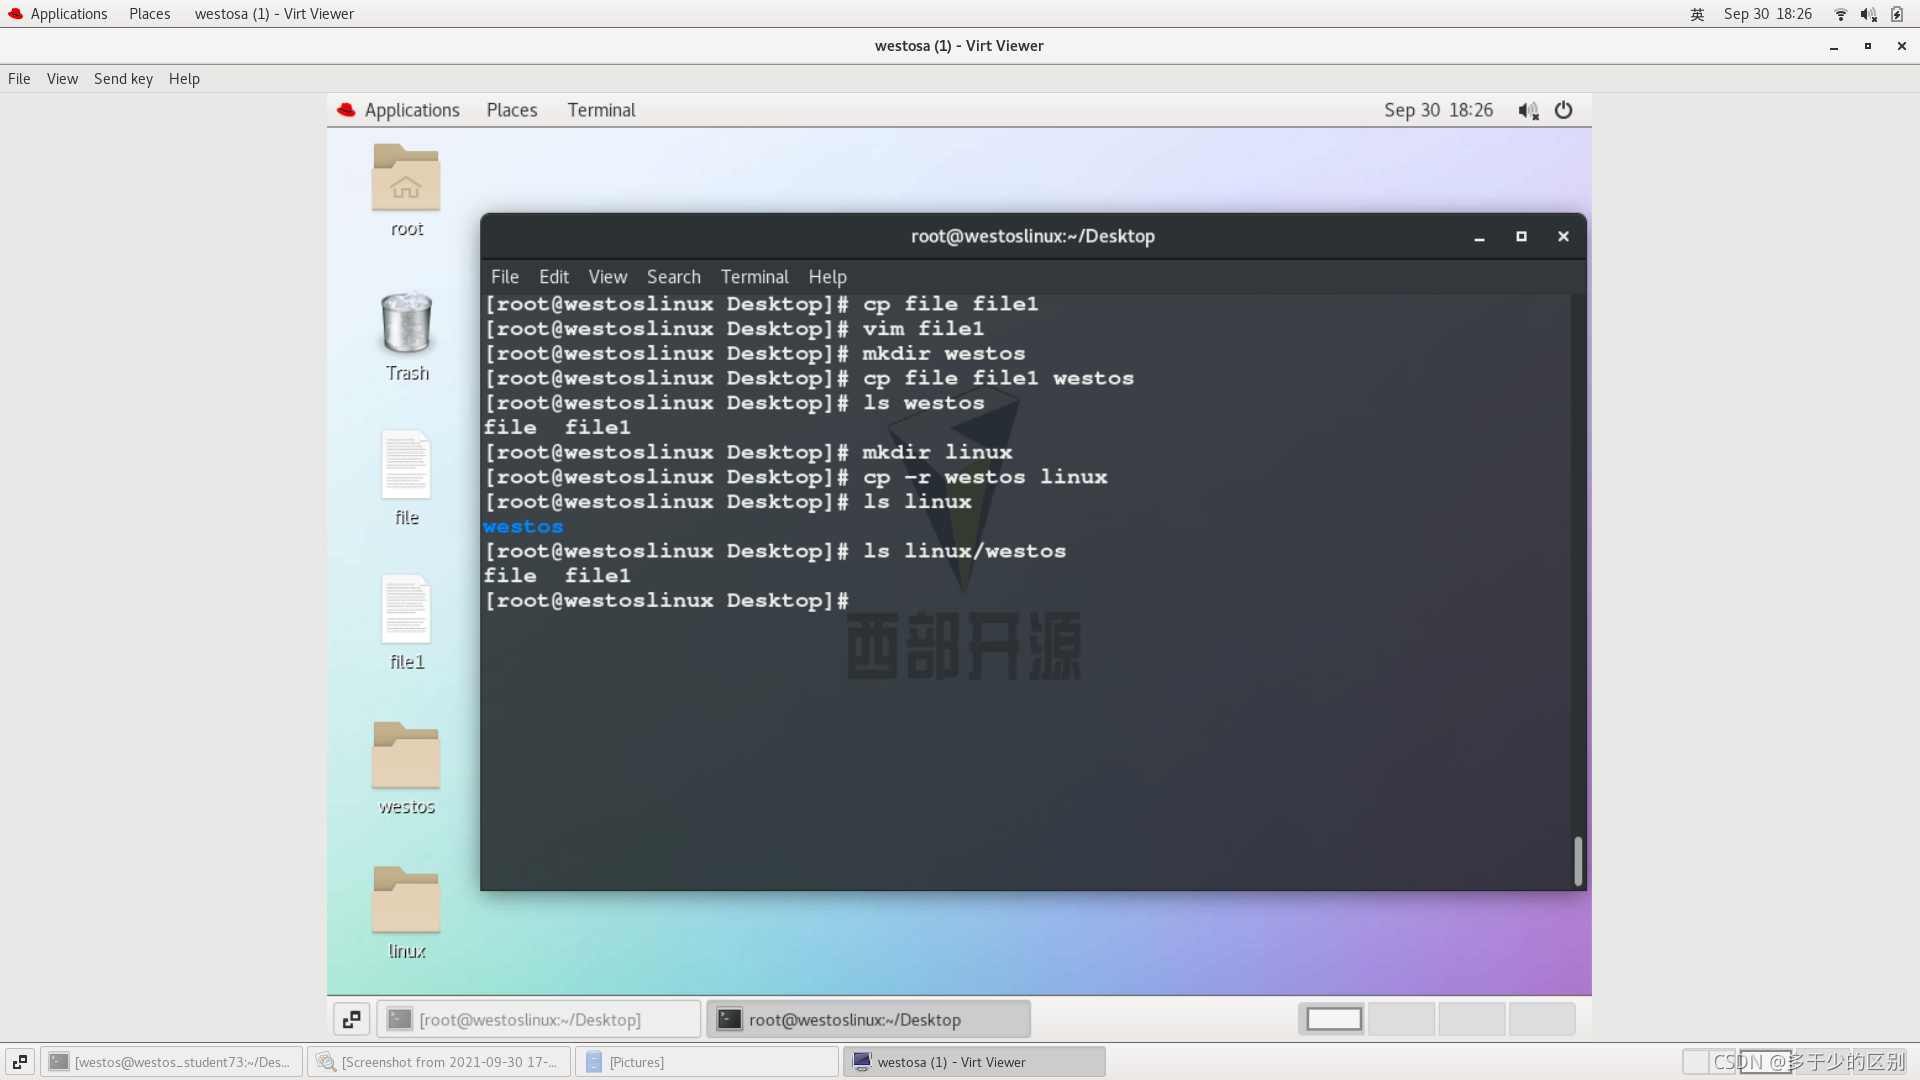Select the first workspace in switcher
The width and height of the screenshot is (1920, 1080).
(1333, 1019)
